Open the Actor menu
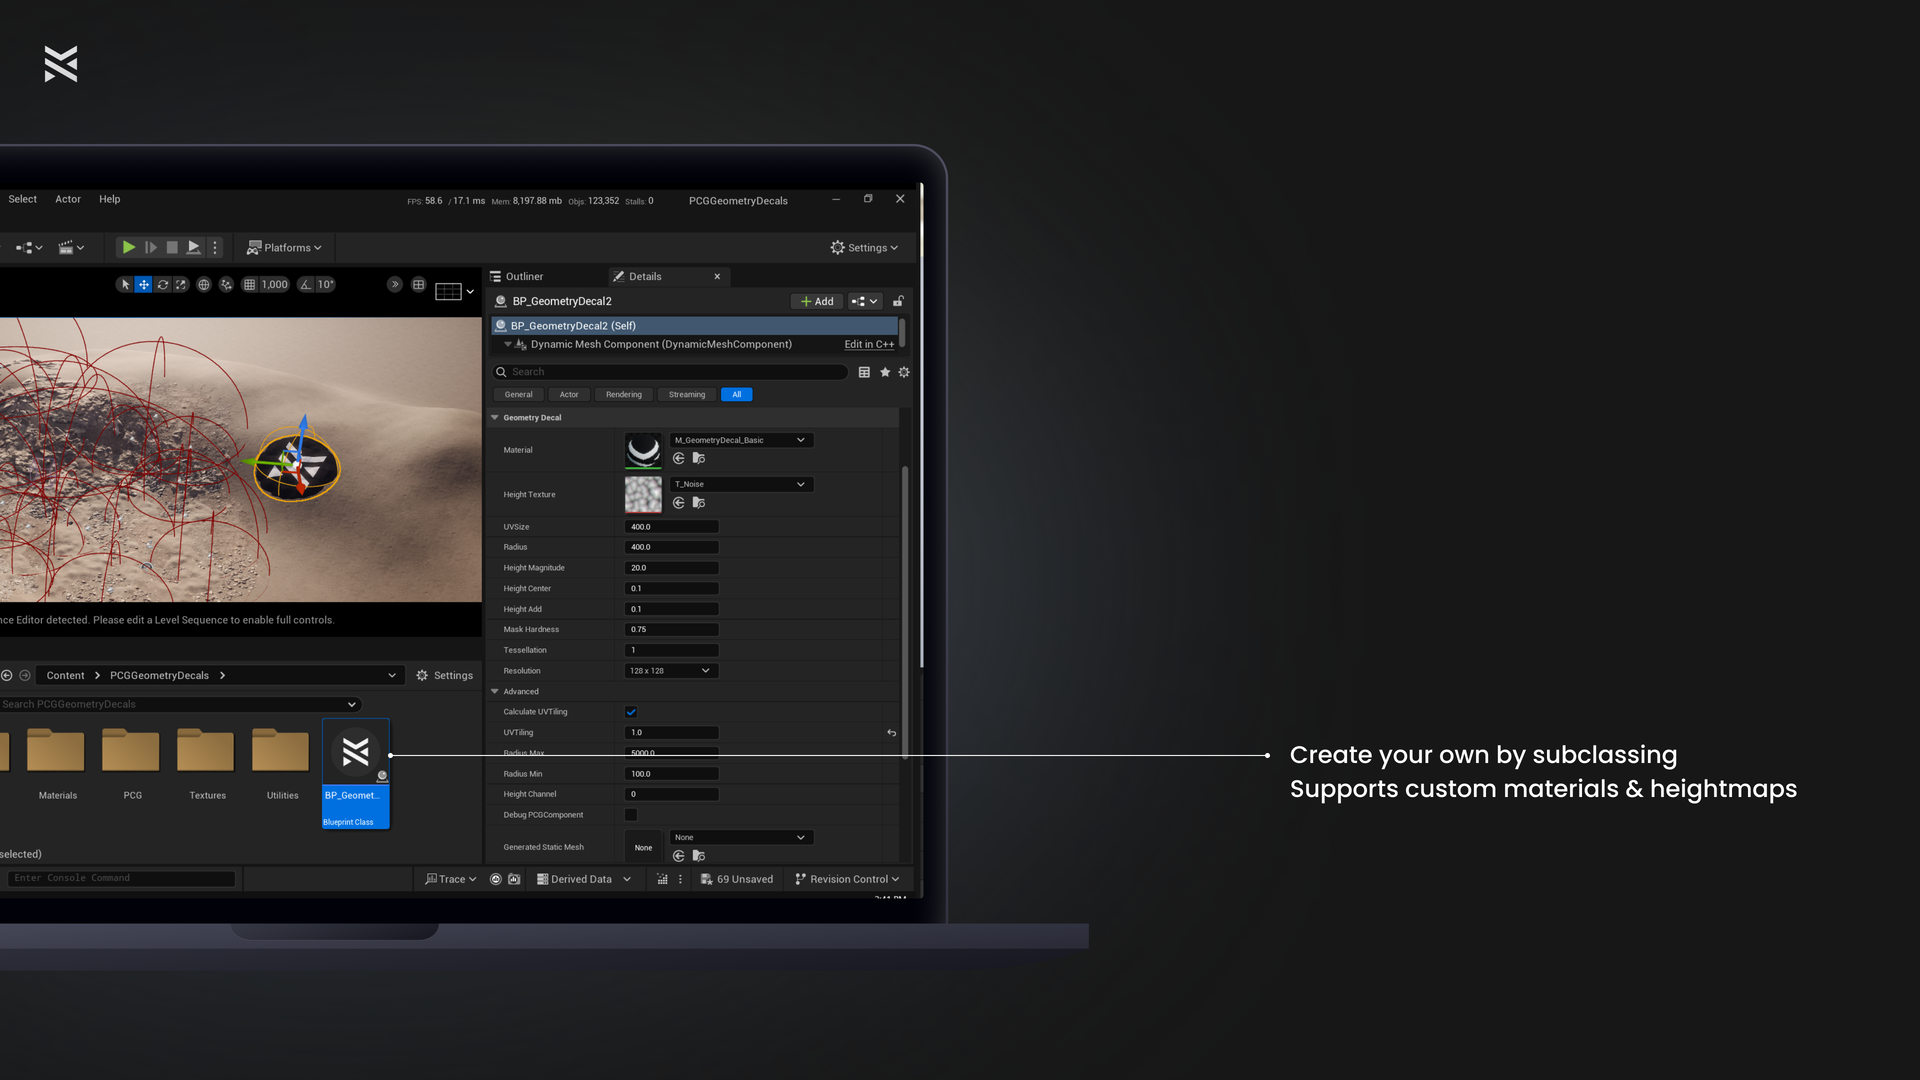Image resolution: width=1920 pixels, height=1080 pixels. coord(68,199)
